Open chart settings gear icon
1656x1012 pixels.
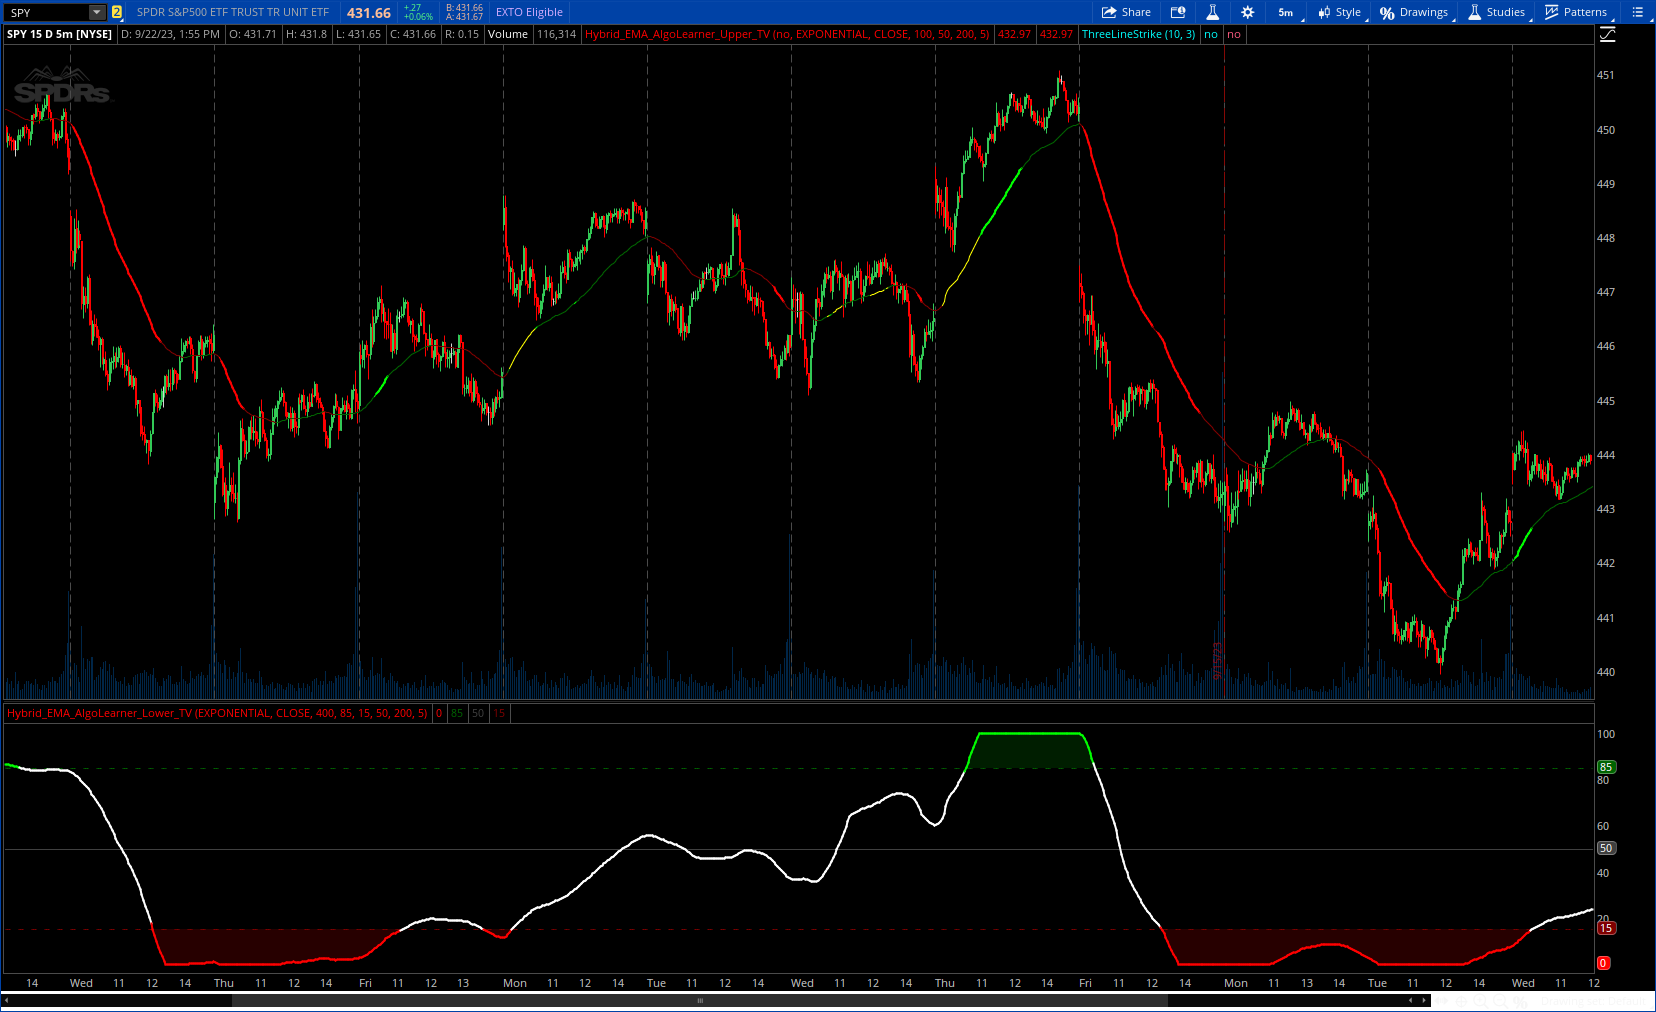pos(1247,13)
